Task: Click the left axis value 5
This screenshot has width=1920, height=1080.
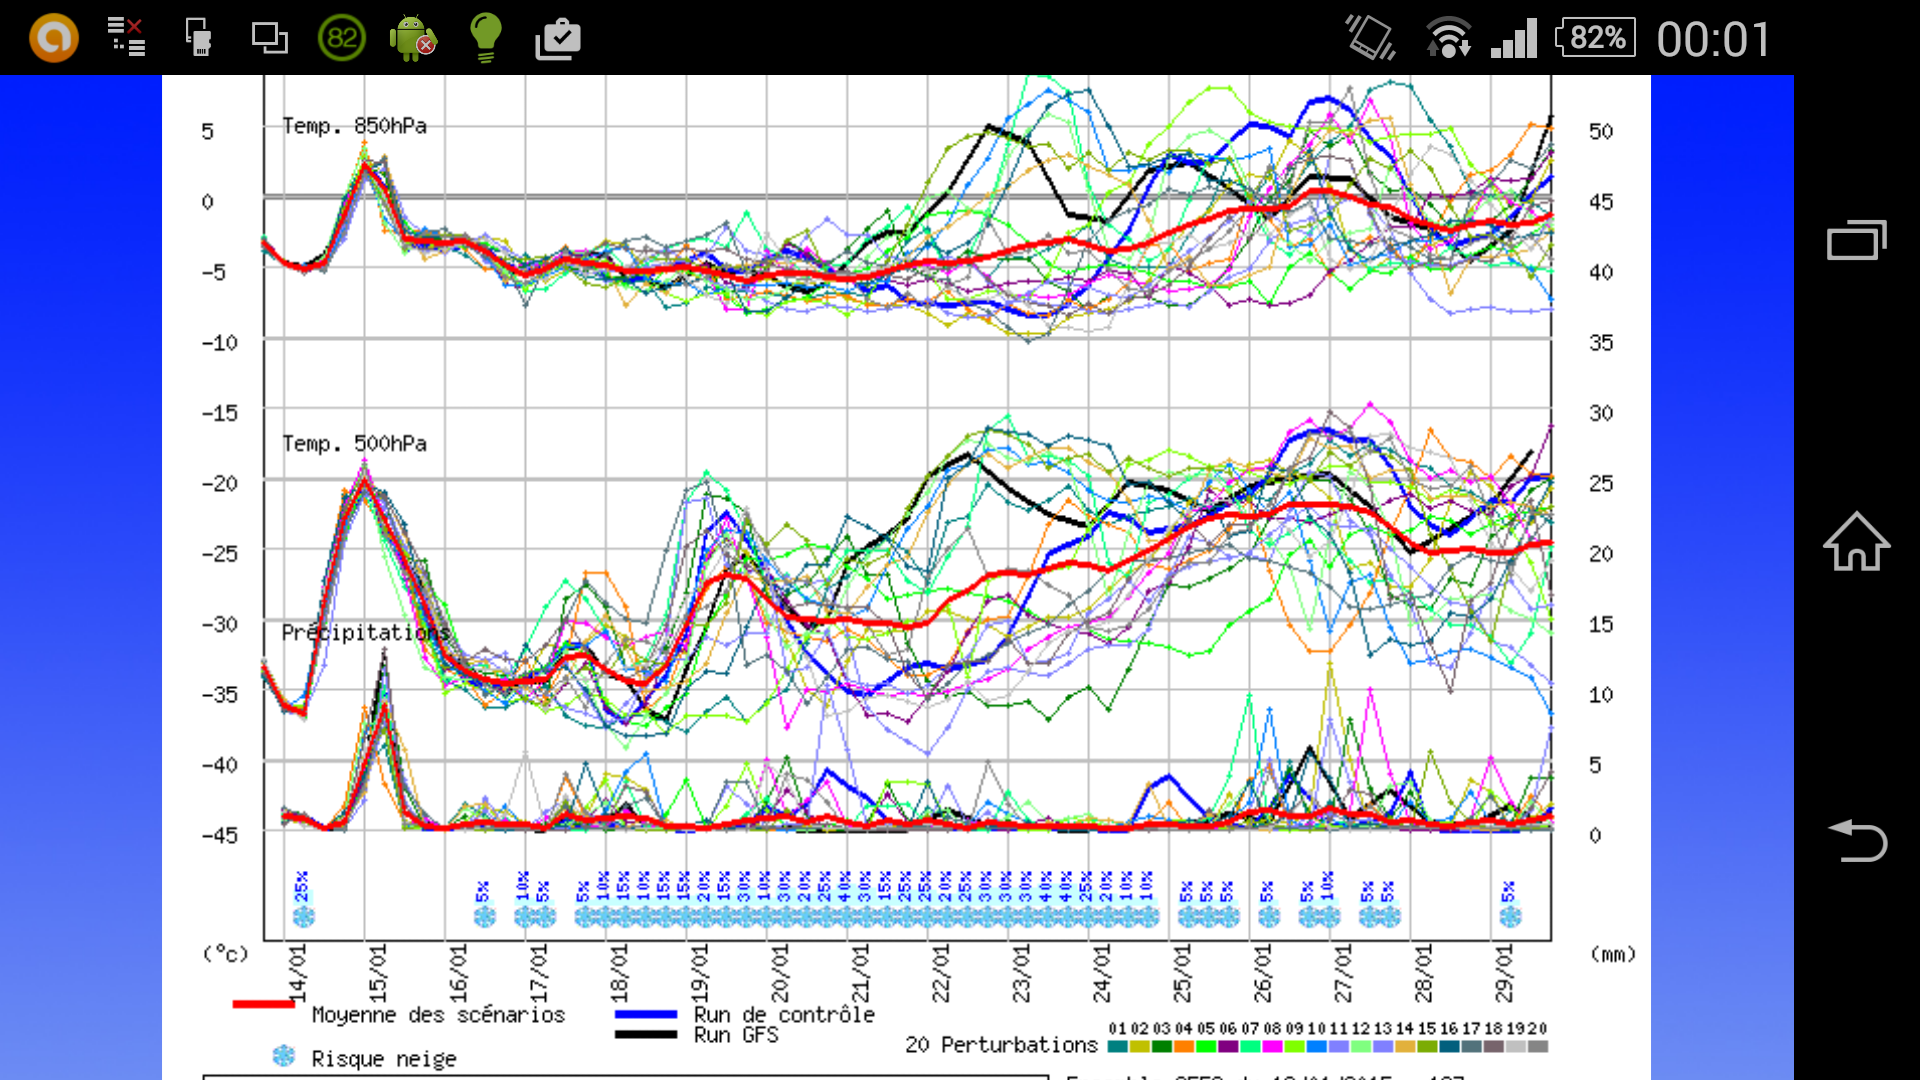Action: coord(207,132)
